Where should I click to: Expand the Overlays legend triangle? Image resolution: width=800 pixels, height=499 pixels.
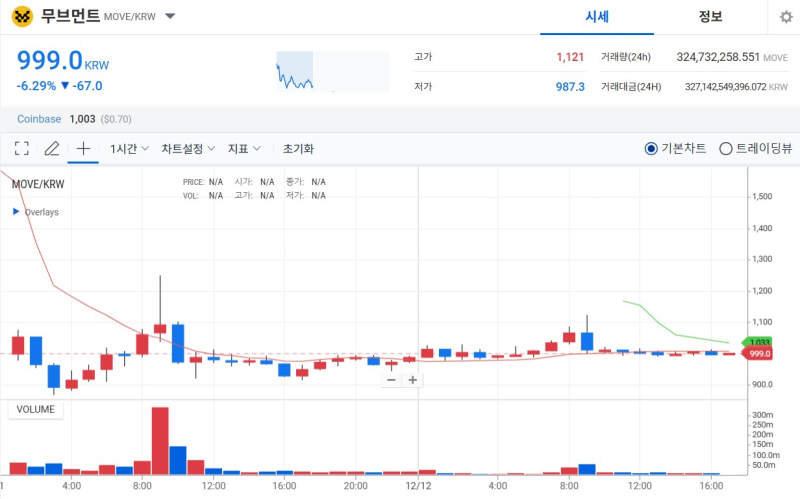[x=16, y=212]
